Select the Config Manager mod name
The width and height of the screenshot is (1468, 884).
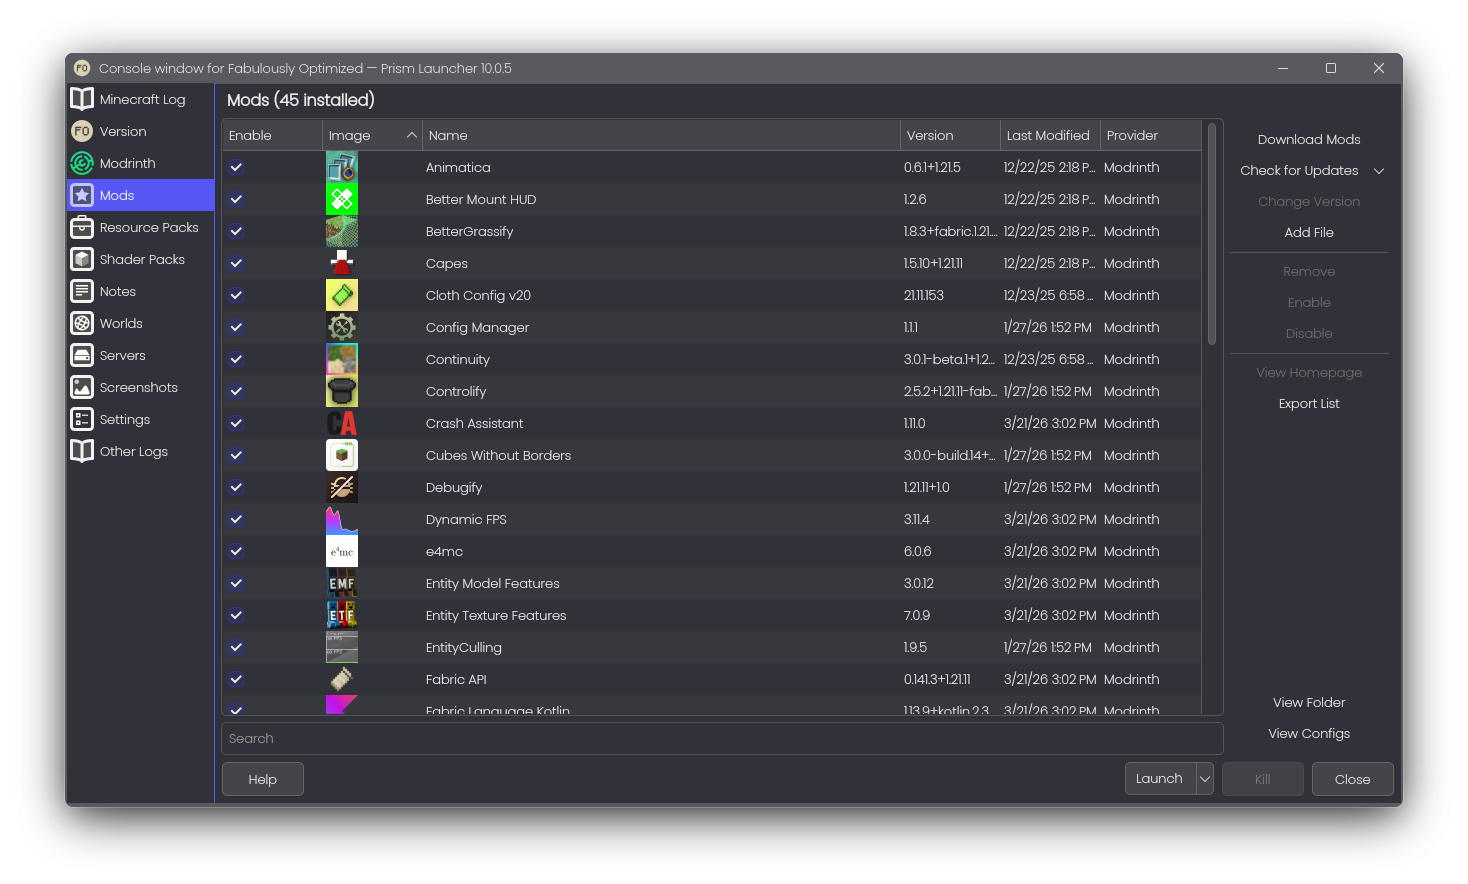coord(477,327)
